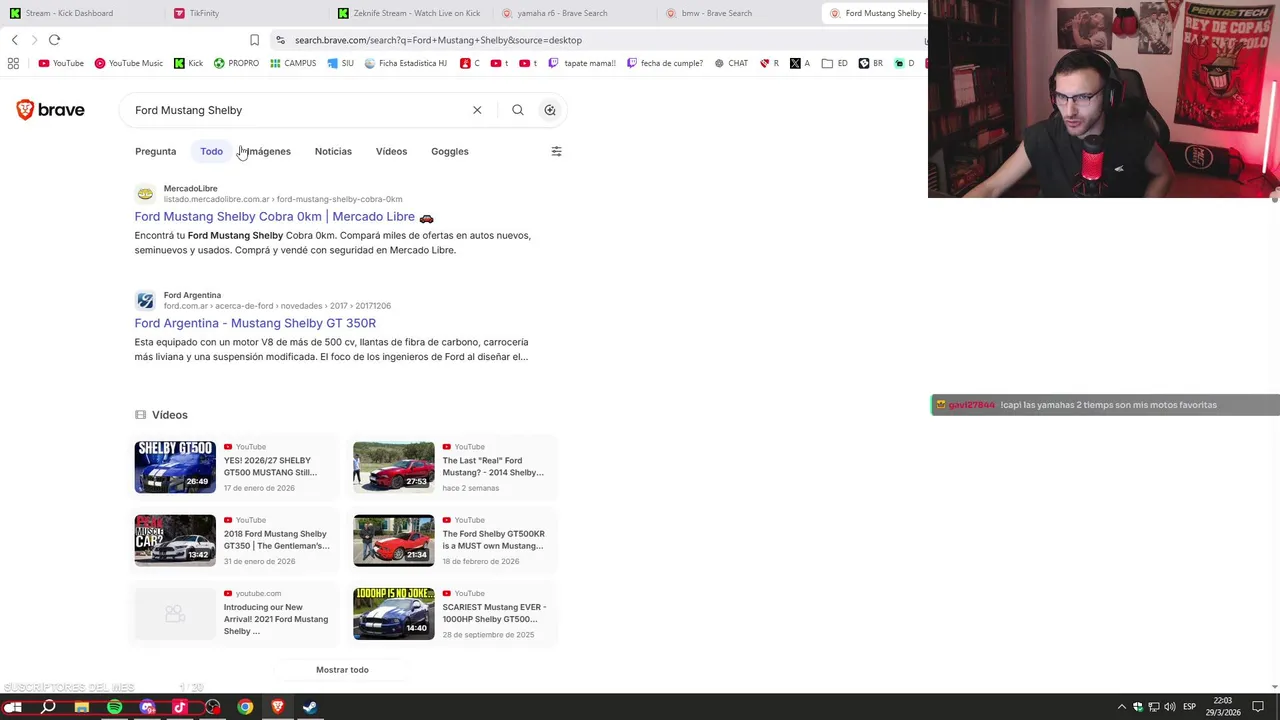Open the volume control in system tray
The image size is (1280, 720).
1169,707
